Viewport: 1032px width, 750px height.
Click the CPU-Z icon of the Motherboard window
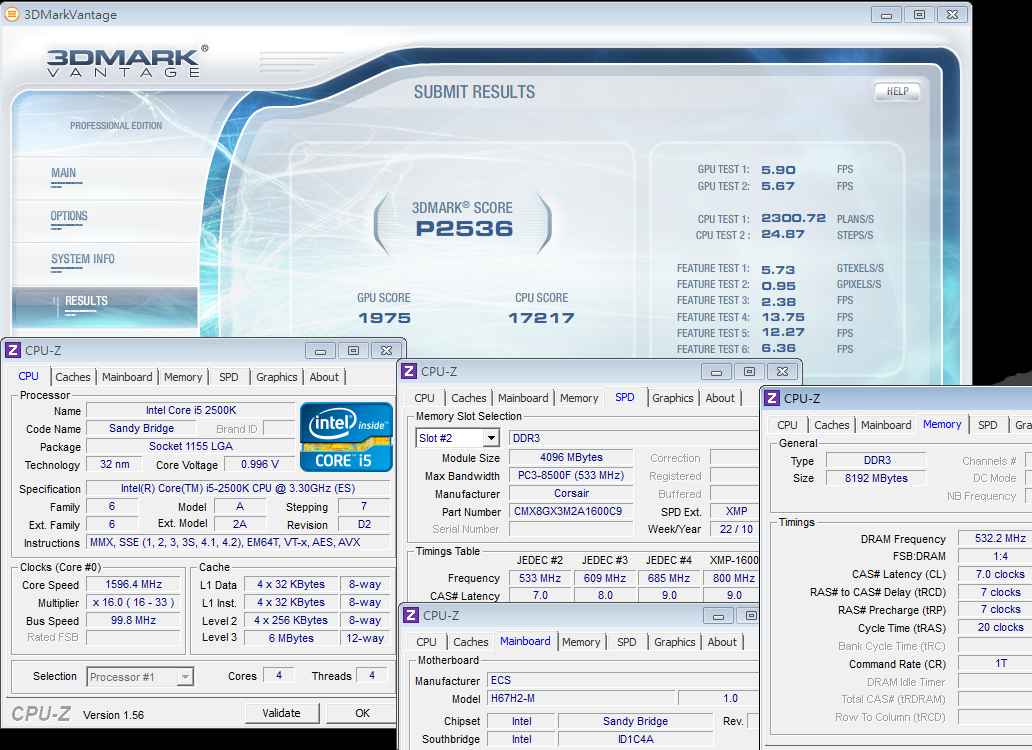click(411, 615)
